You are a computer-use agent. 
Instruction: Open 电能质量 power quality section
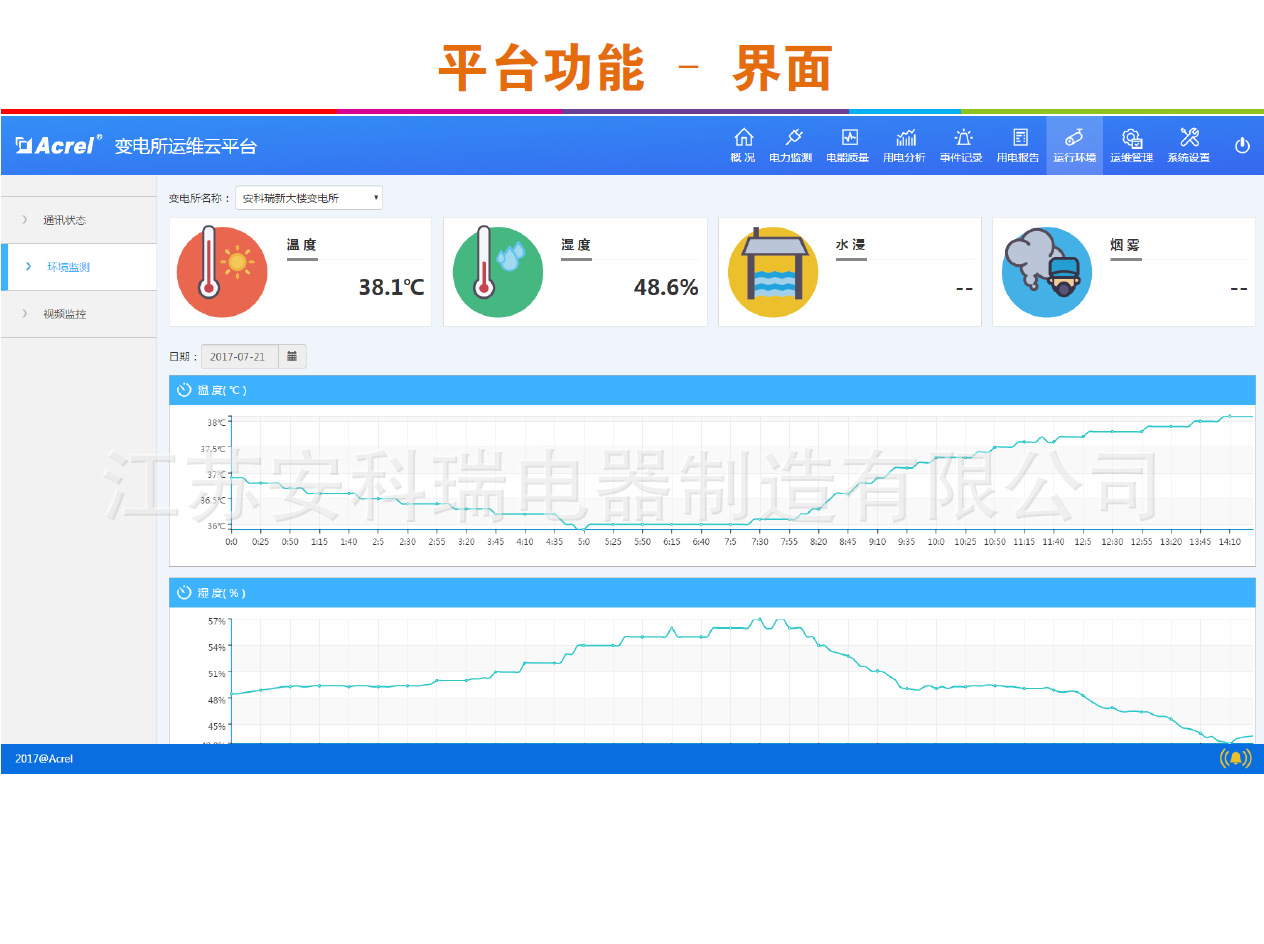point(848,137)
